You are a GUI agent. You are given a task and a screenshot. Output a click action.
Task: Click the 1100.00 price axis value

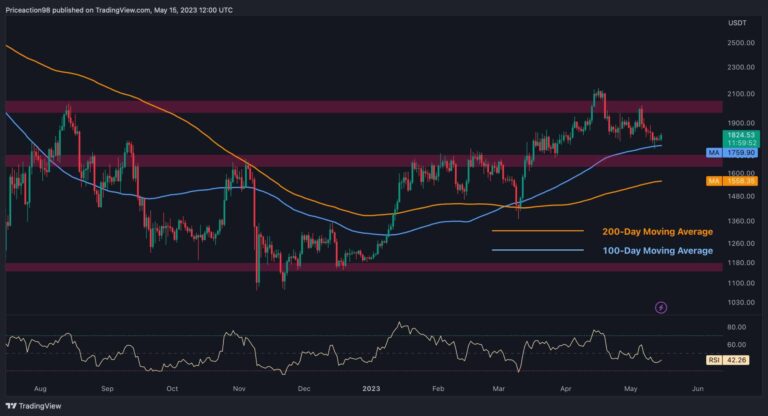tap(741, 283)
